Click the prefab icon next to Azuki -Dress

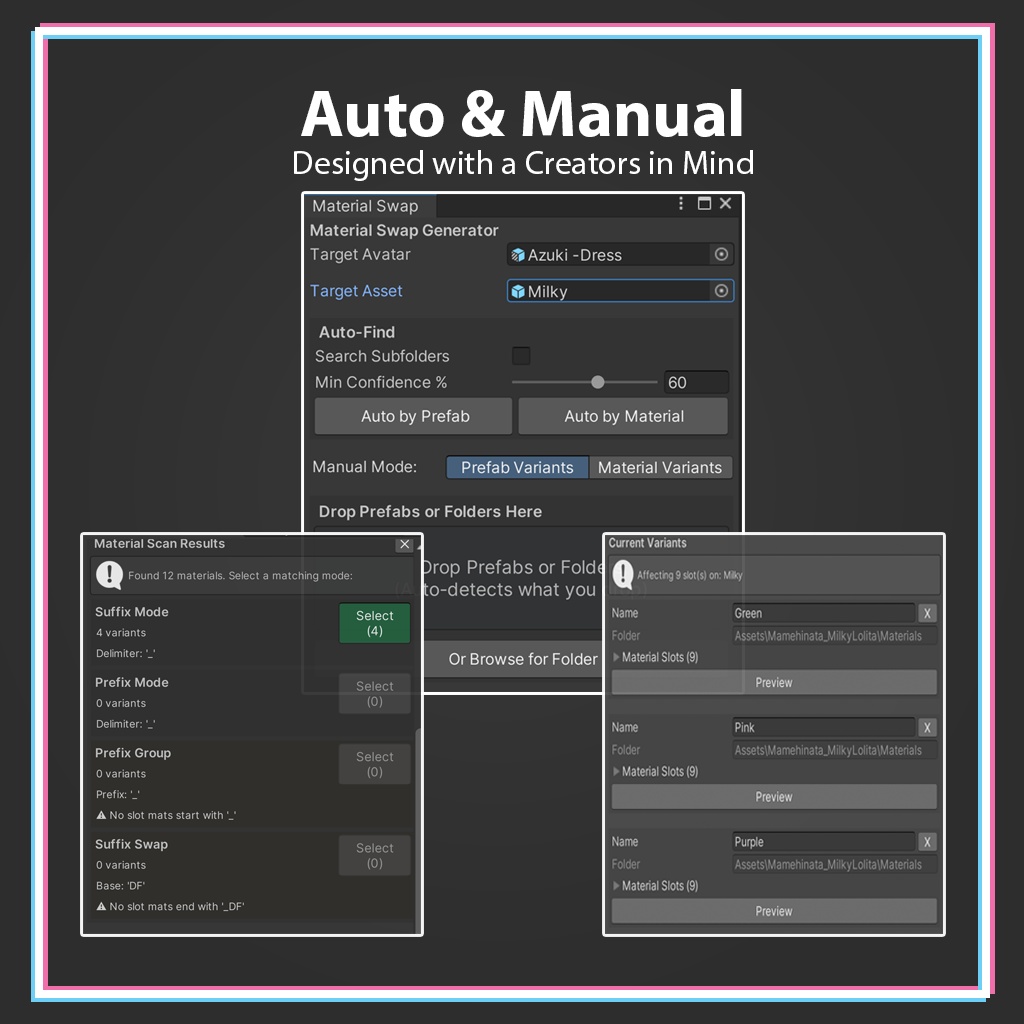[519, 254]
